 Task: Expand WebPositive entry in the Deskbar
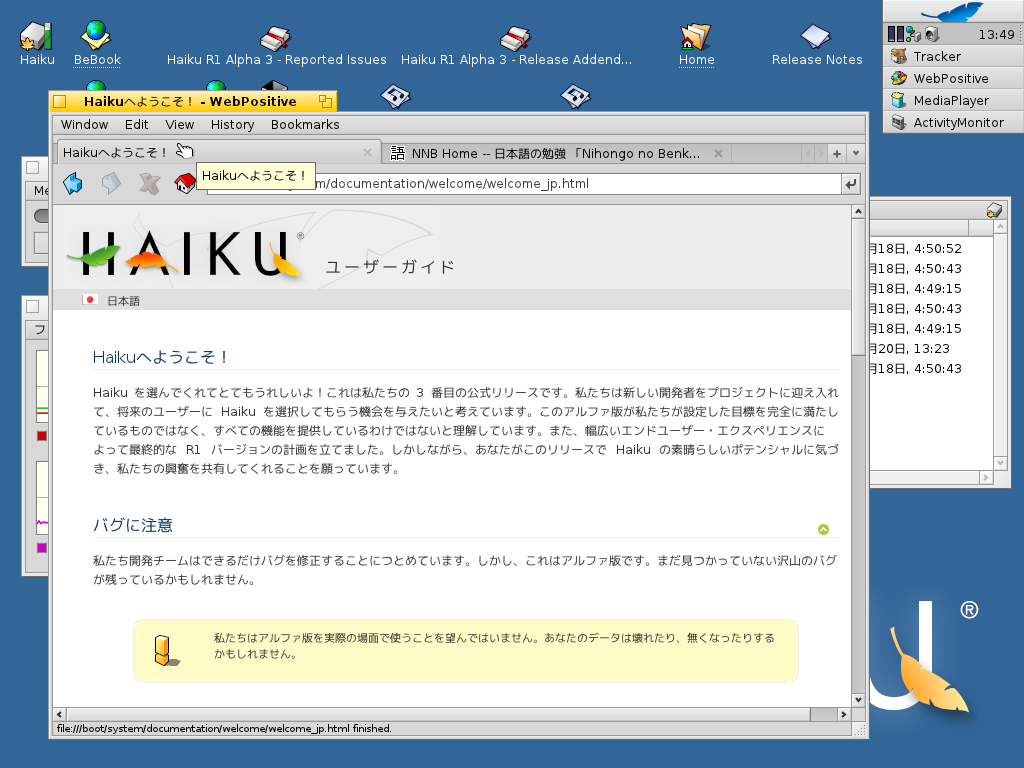948,78
